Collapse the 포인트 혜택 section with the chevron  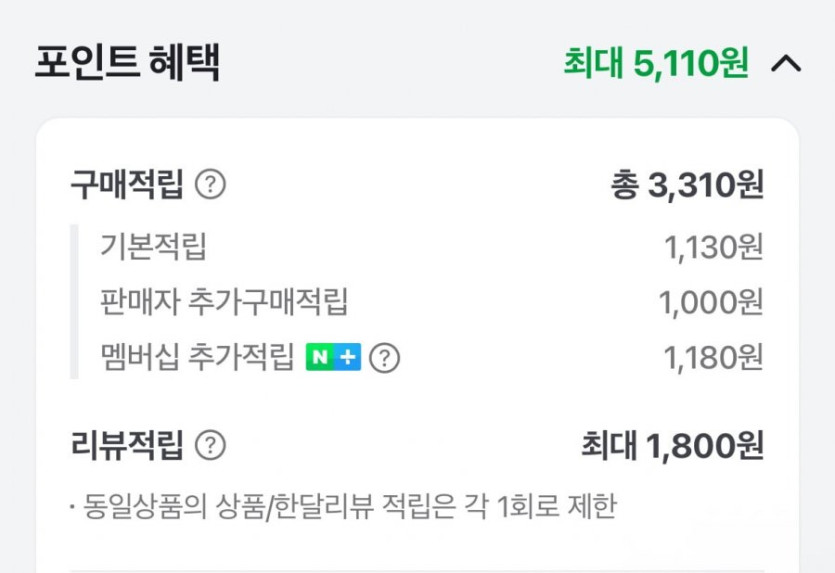pos(786,64)
